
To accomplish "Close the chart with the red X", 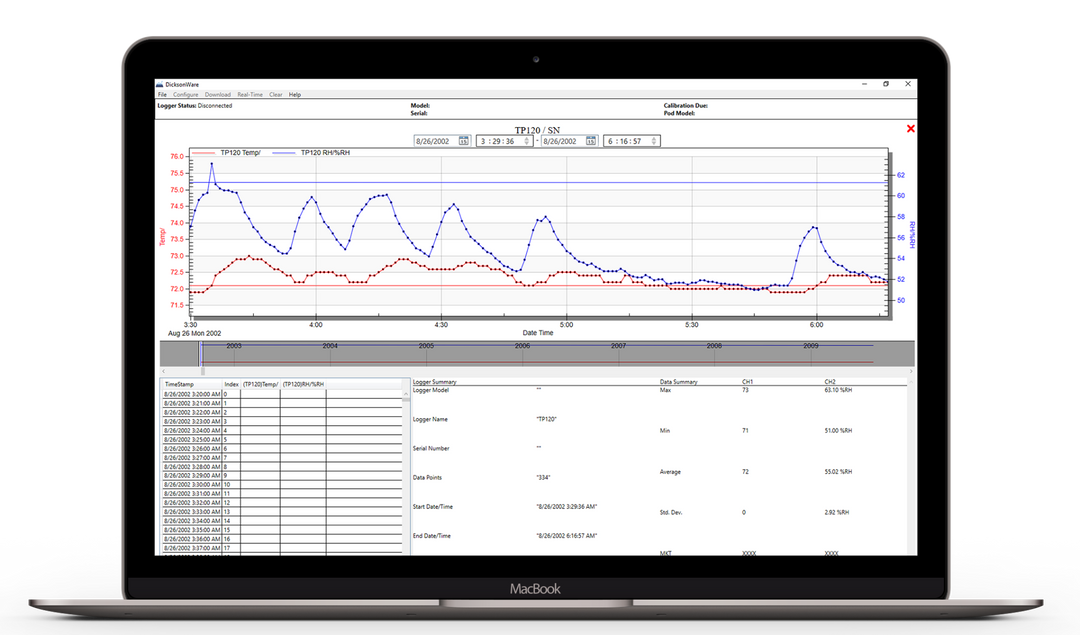I will coord(911,129).
